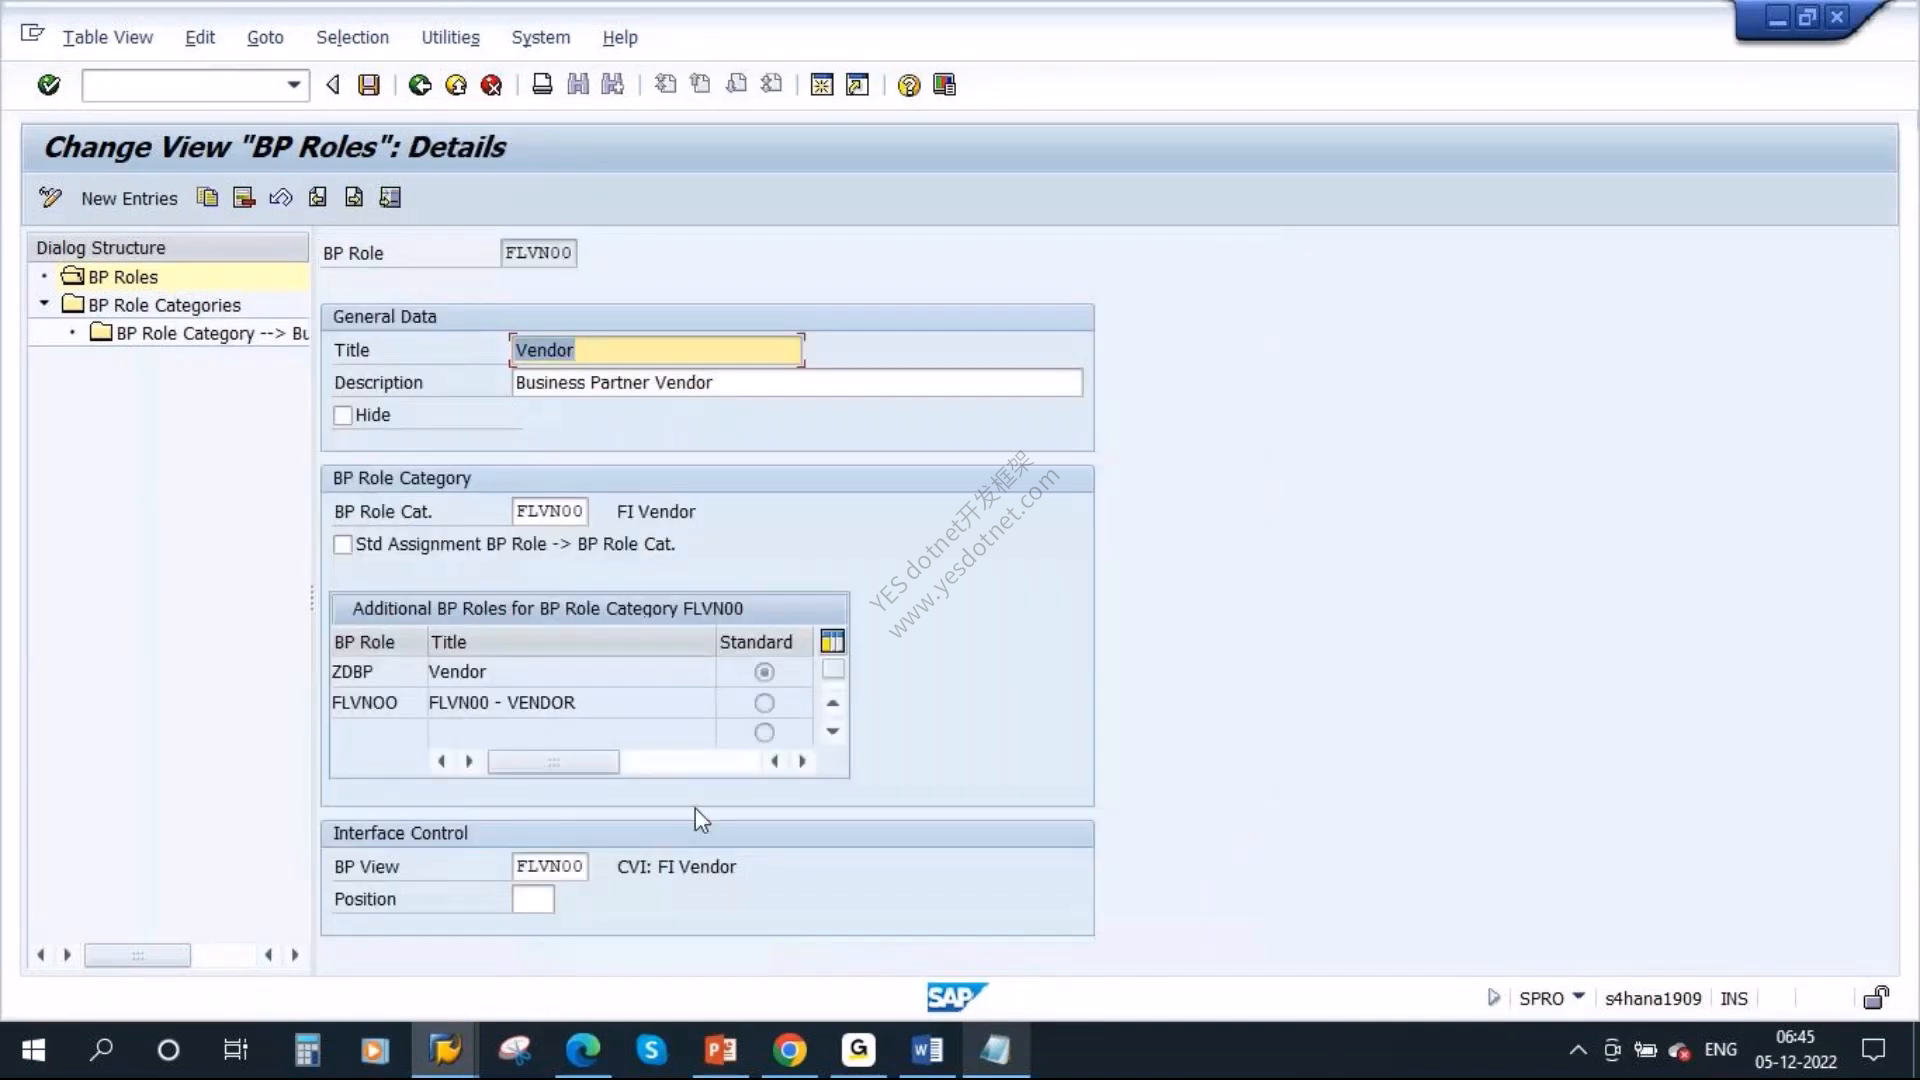Select BP Role Category --> Bu tree node

tap(199, 333)
